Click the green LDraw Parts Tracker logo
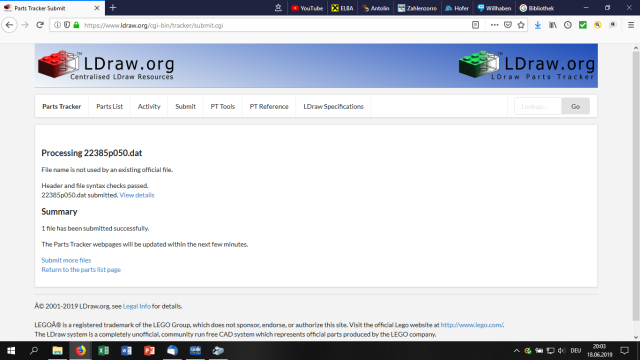 [x=527, y=64]
